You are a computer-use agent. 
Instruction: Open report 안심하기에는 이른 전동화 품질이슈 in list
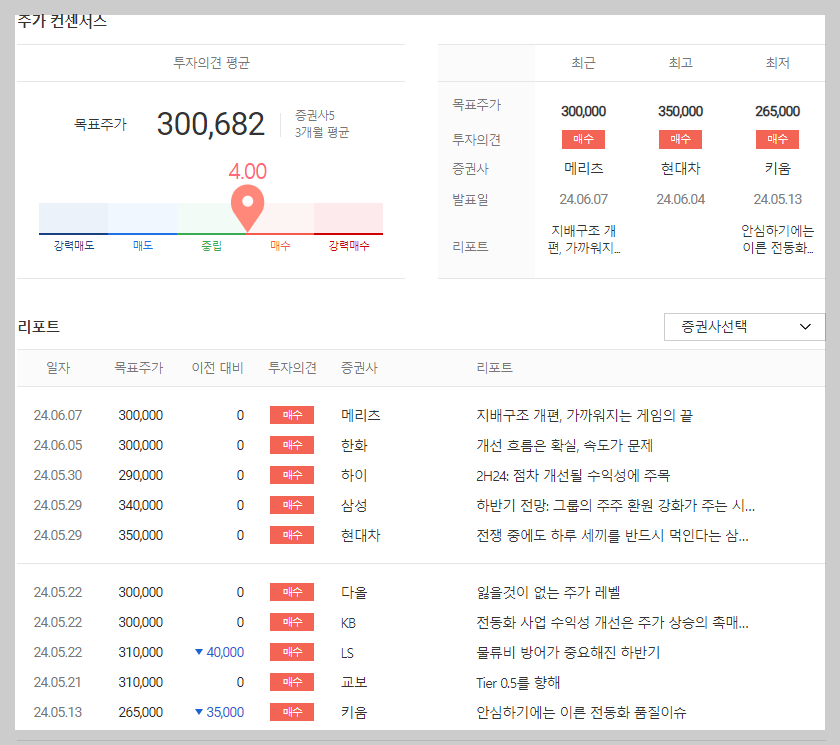coord(581,712)
